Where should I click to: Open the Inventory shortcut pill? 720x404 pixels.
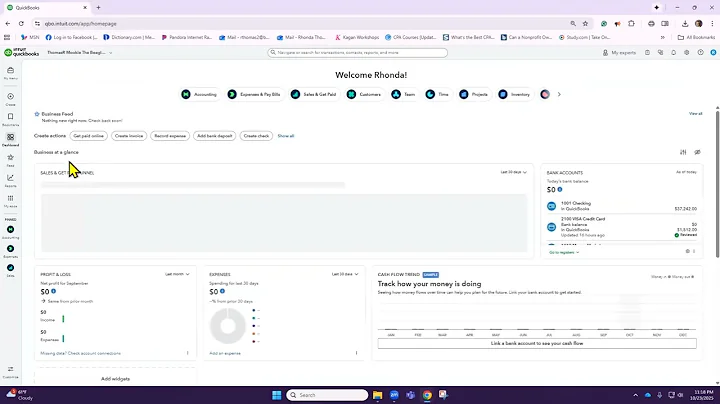(515, 94)
